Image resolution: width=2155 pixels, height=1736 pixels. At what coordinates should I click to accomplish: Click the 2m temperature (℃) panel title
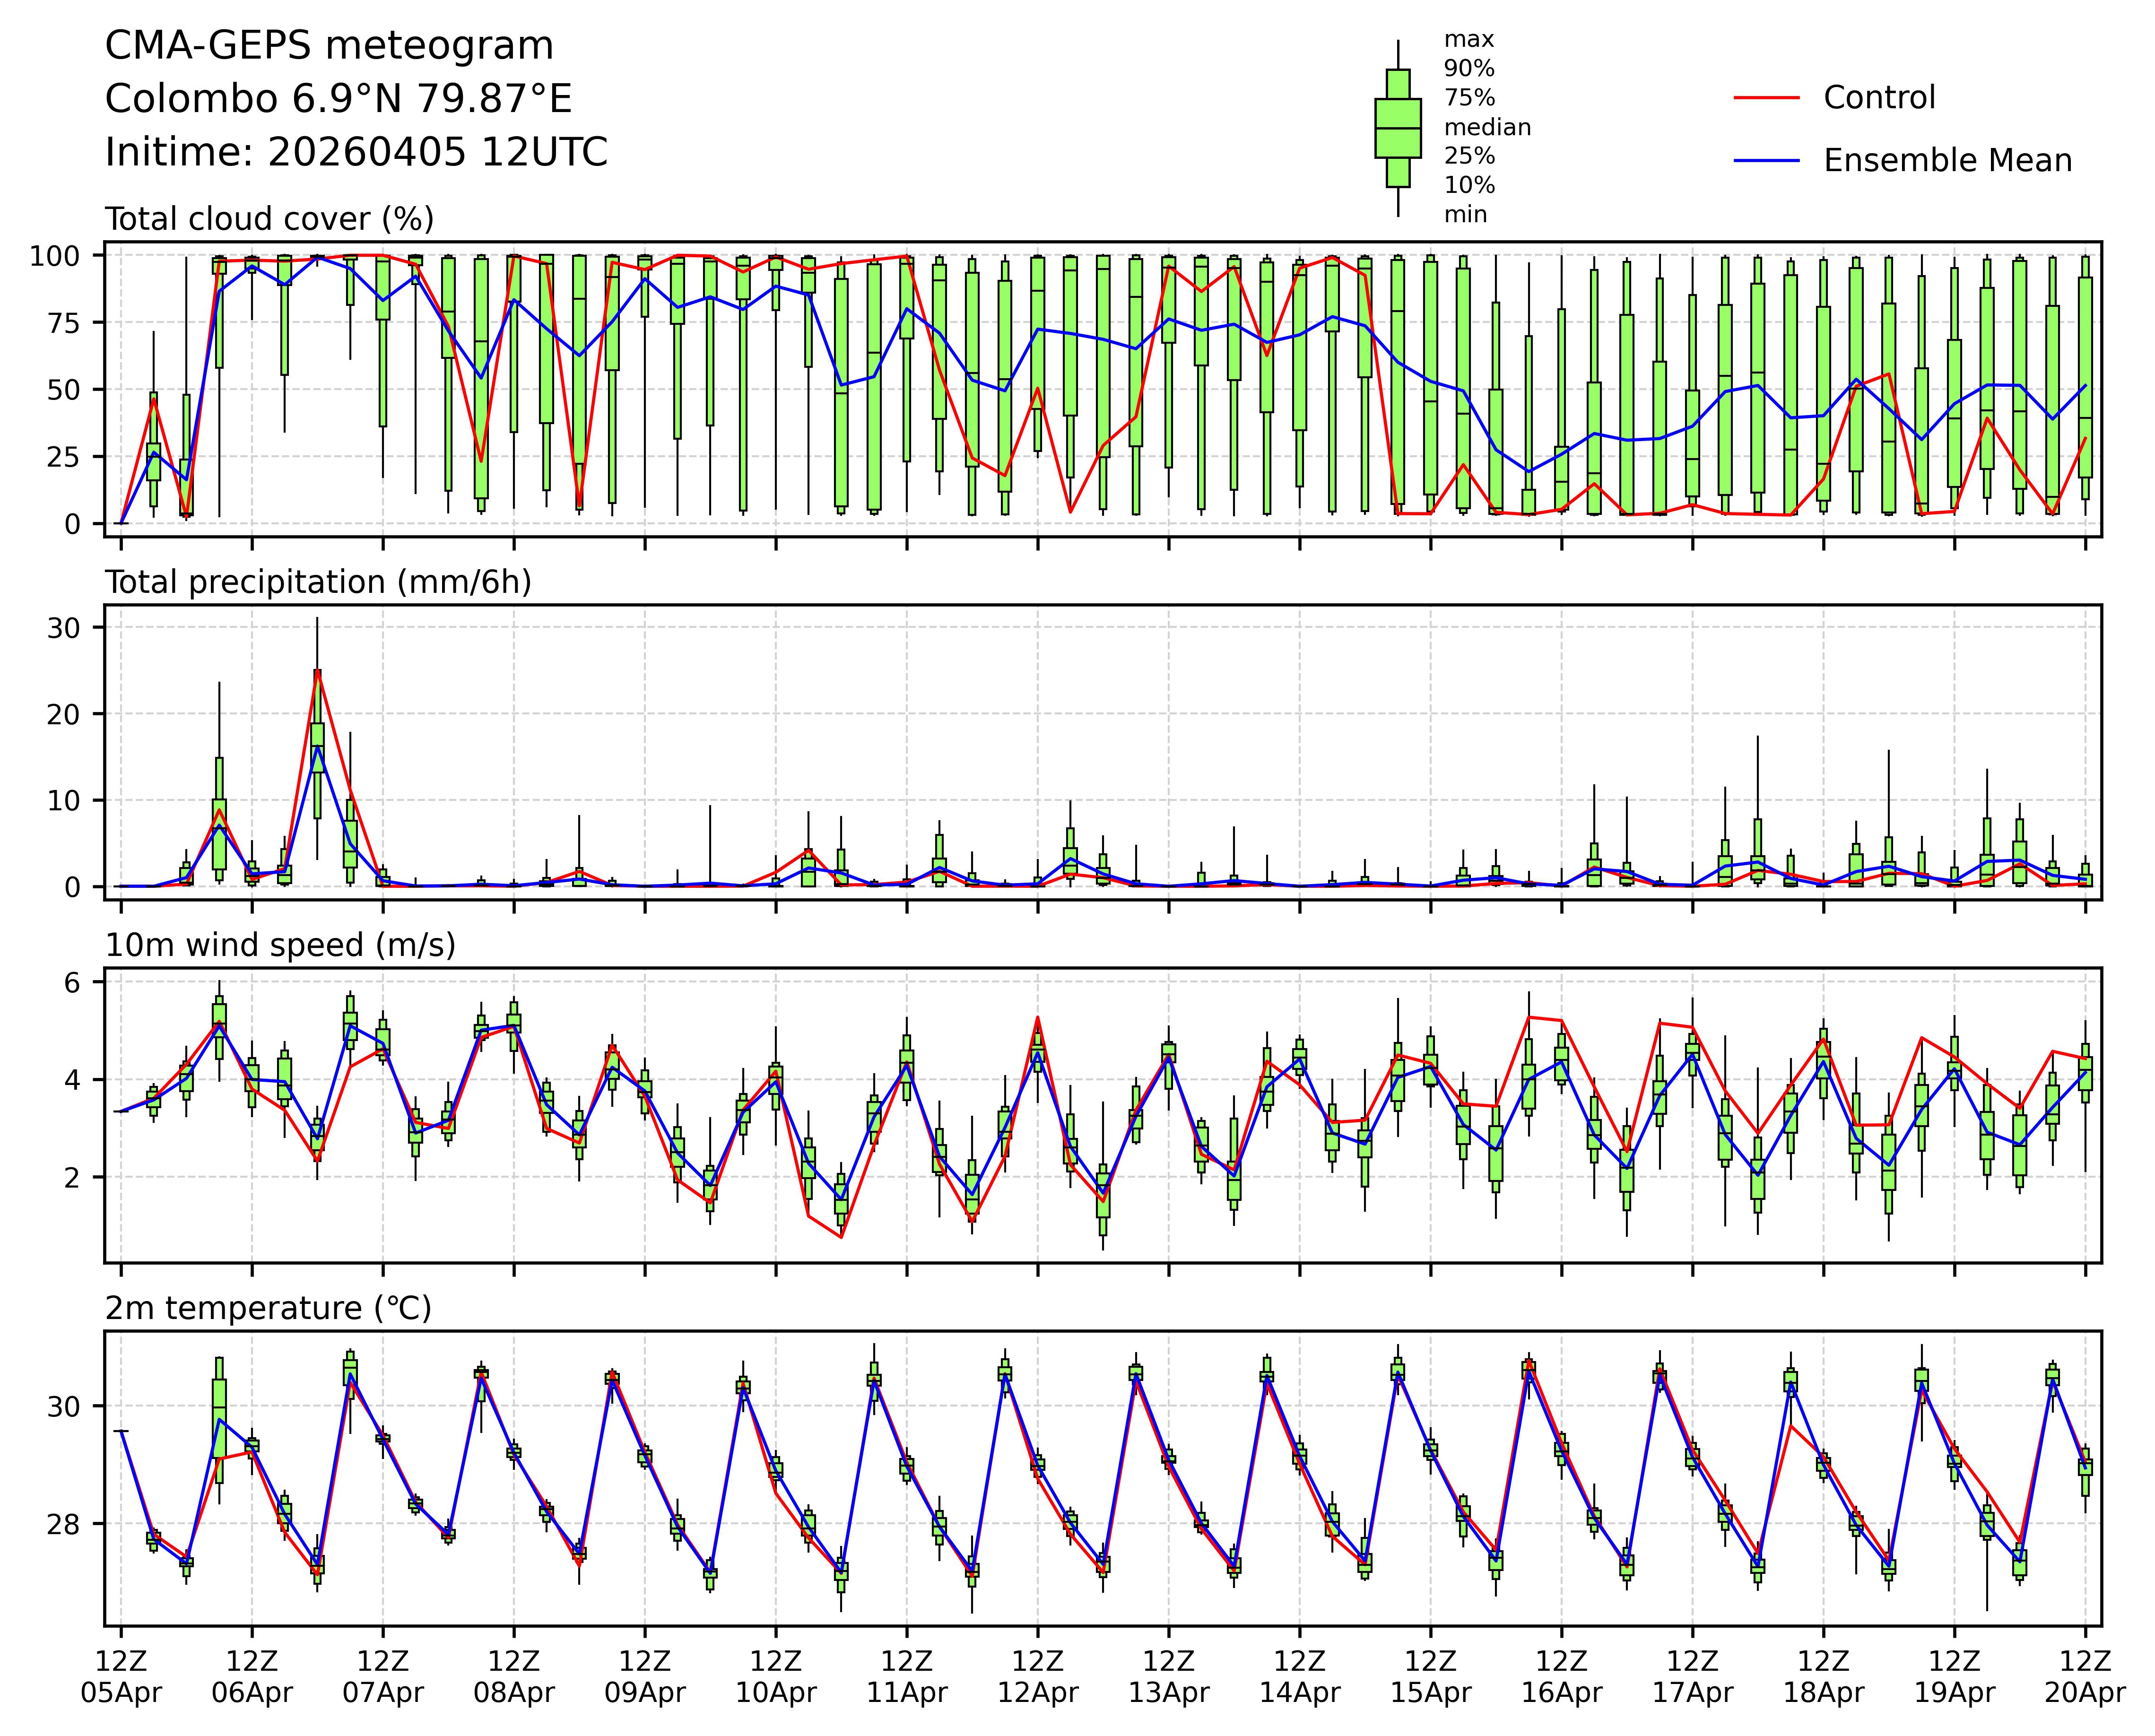pyautogui.click(x=268, y=1308)
